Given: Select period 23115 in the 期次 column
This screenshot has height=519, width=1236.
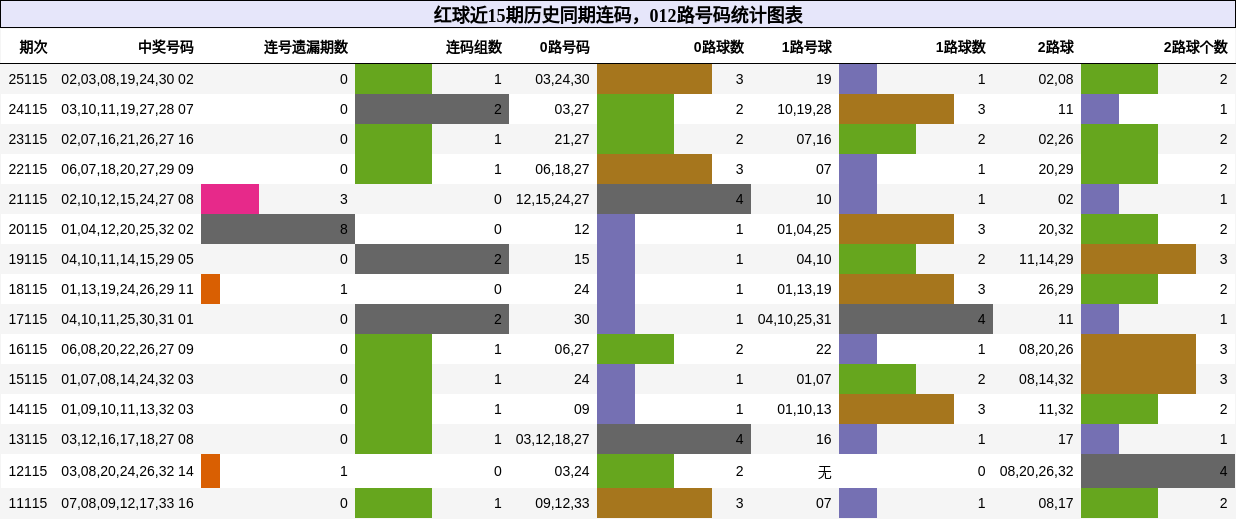Looking at the screenshot, I should click(28, 139).
